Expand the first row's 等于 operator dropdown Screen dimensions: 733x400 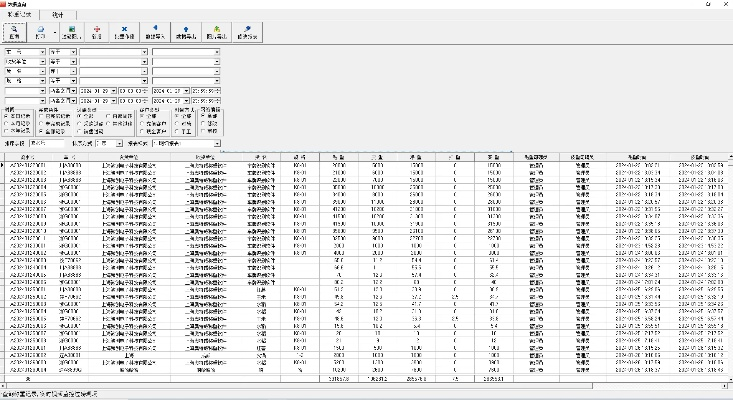pos(73,51)
